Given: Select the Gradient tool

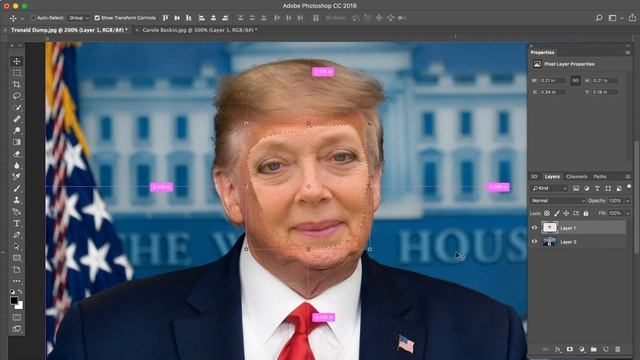Looking at the screenshot, I should [17, 142].
